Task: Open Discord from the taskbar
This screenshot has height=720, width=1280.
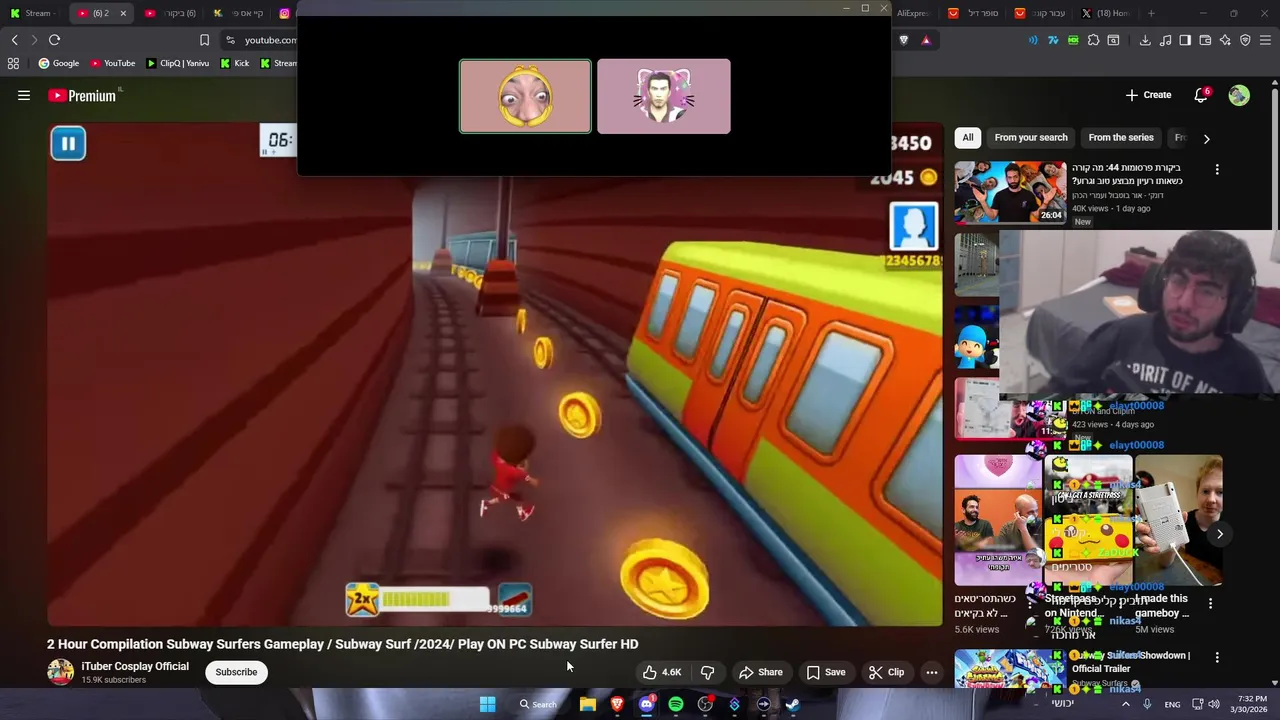Action: point(646,704)
